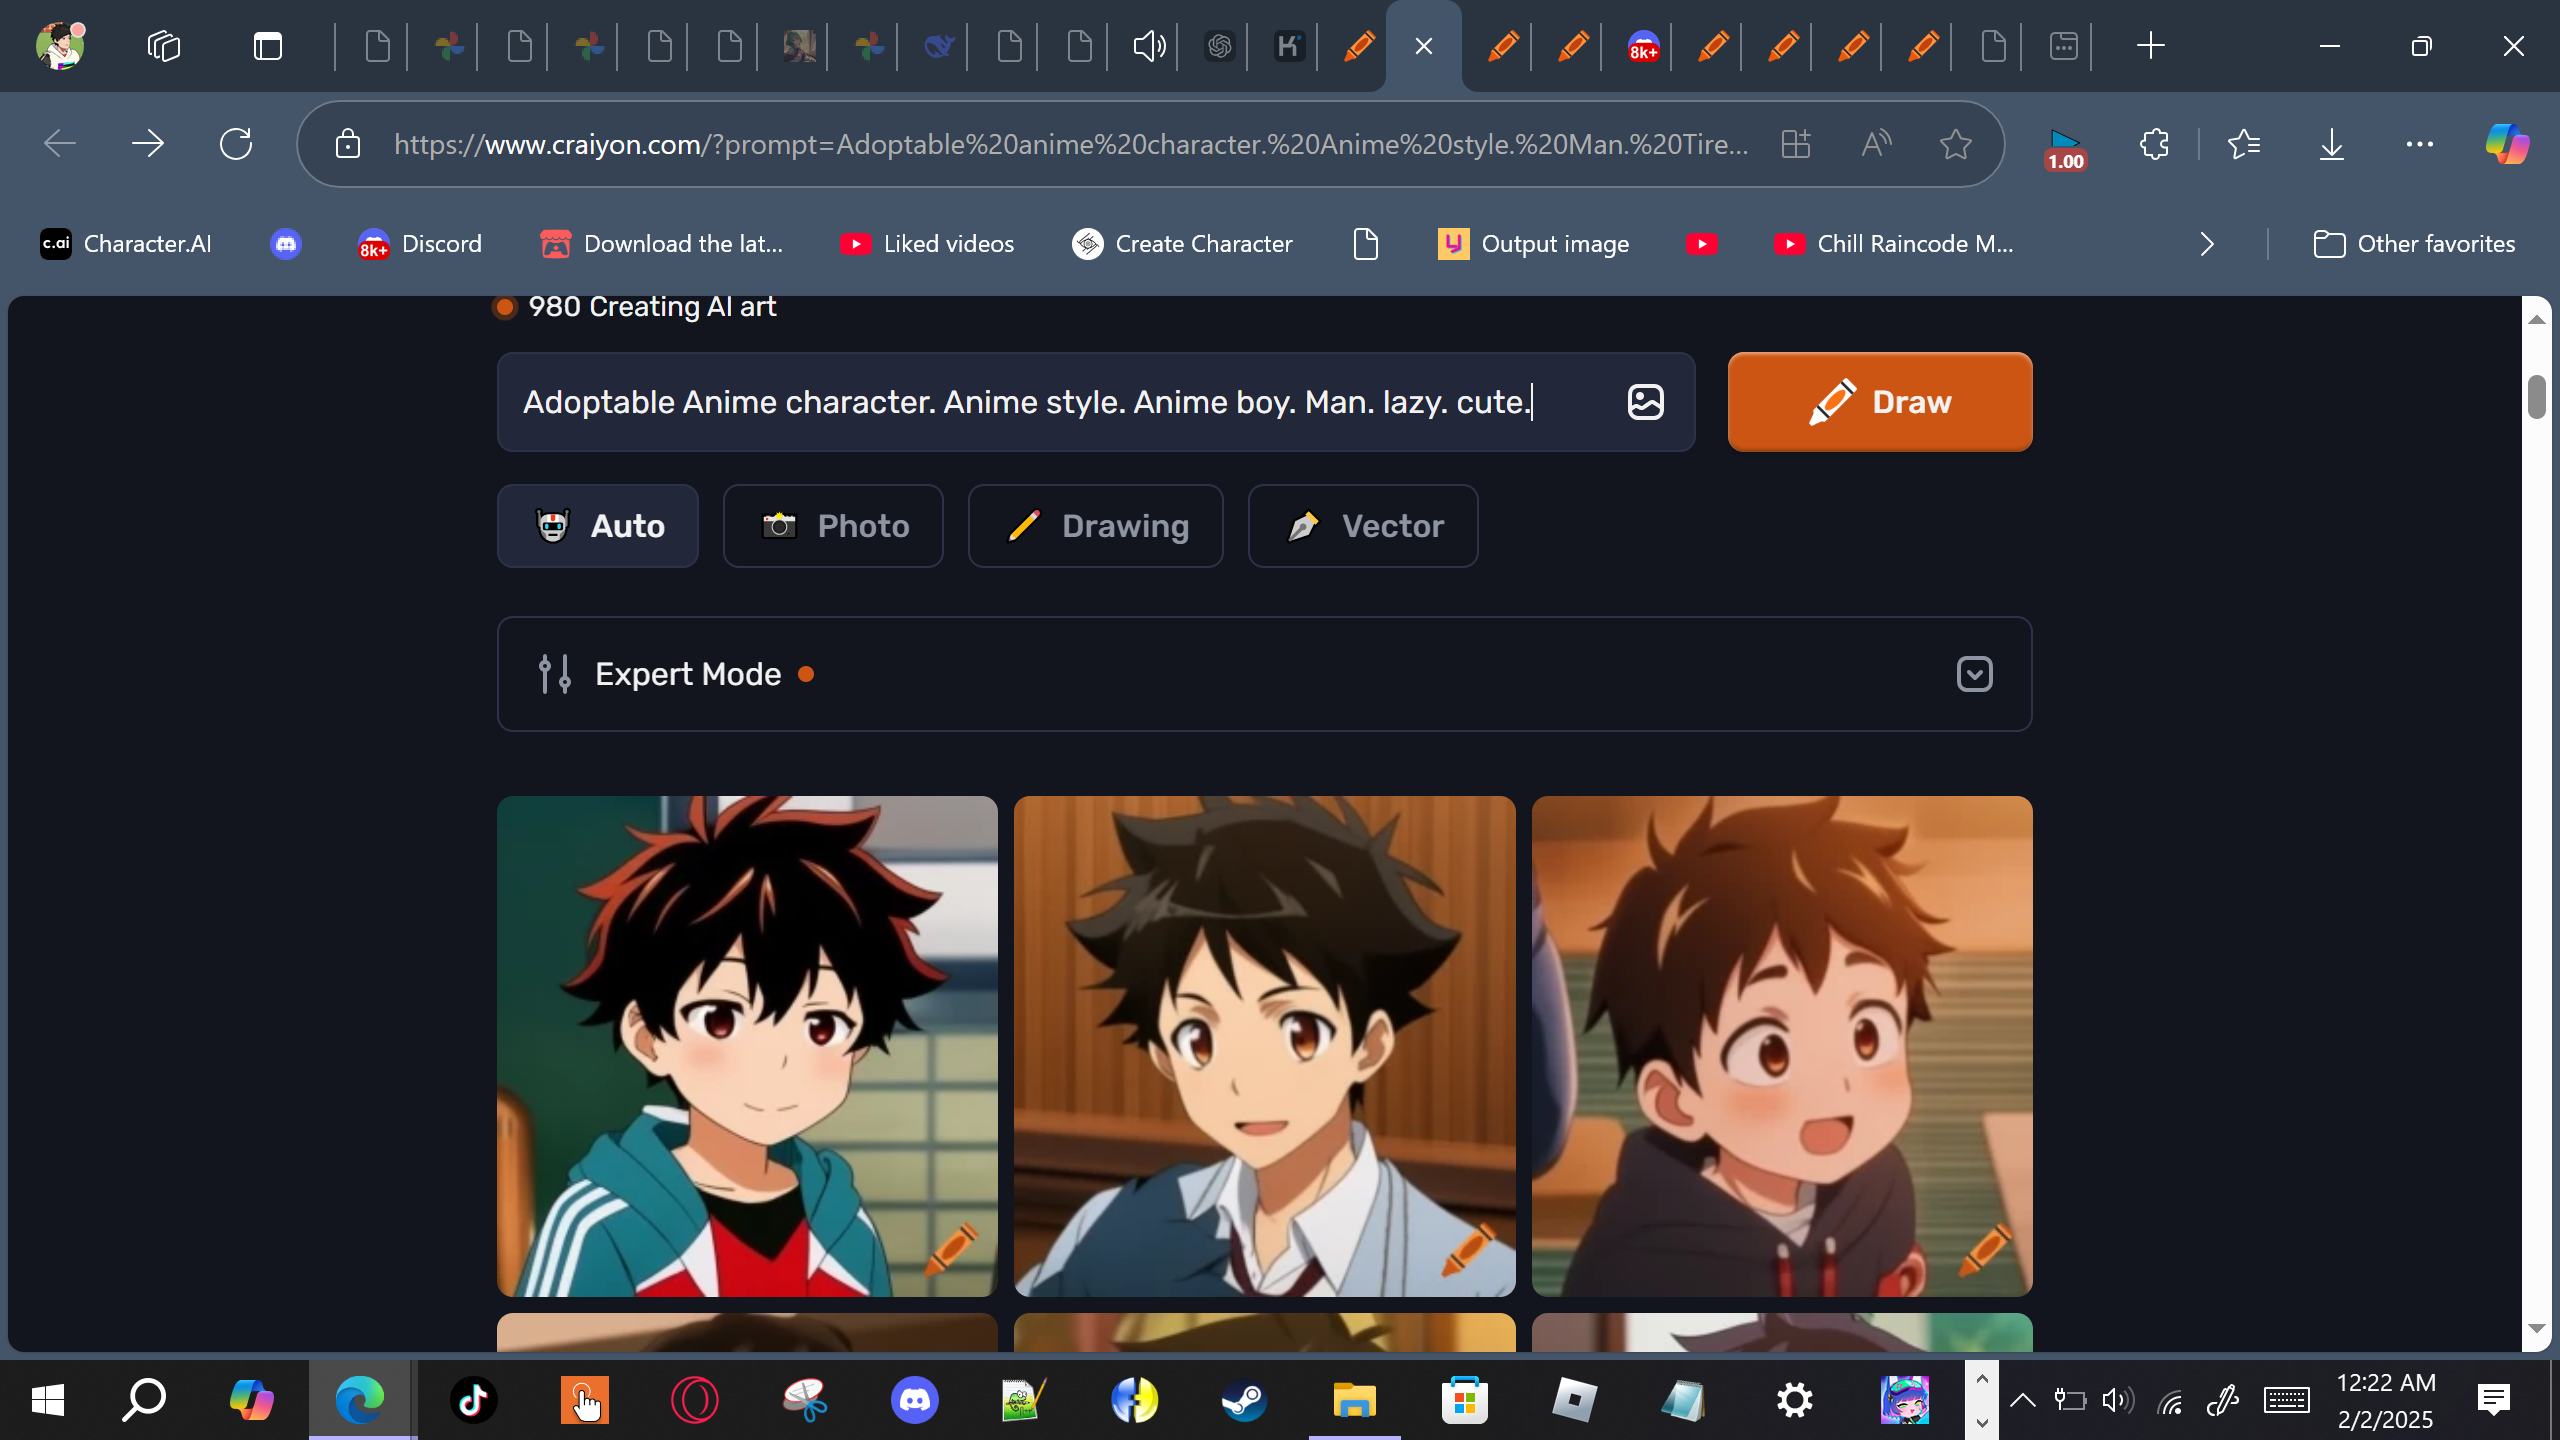The height and width of the screenshot is (1440, 2560).
Task: Click the browser refresh icon
Action: pos(236,144)
